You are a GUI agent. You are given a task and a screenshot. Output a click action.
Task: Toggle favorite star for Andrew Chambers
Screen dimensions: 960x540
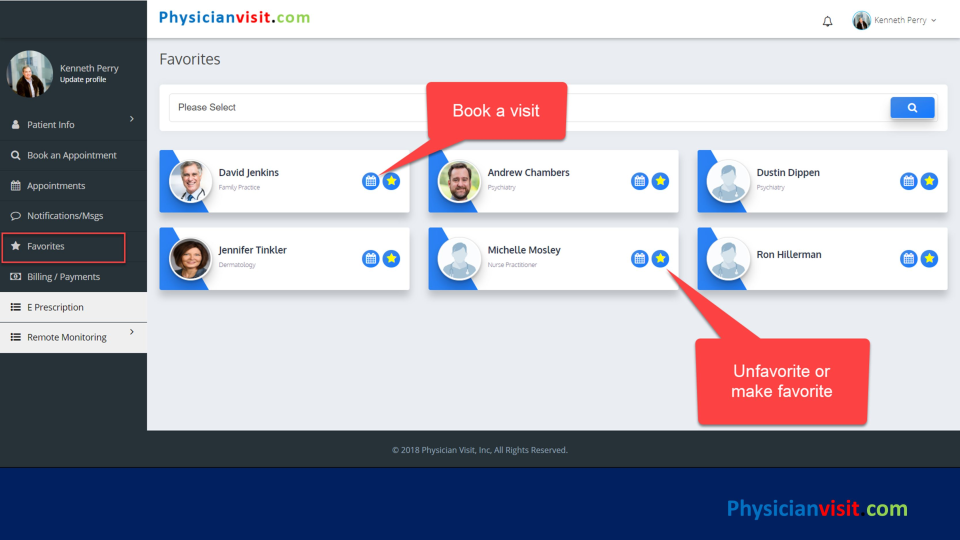tap(660, 181)
